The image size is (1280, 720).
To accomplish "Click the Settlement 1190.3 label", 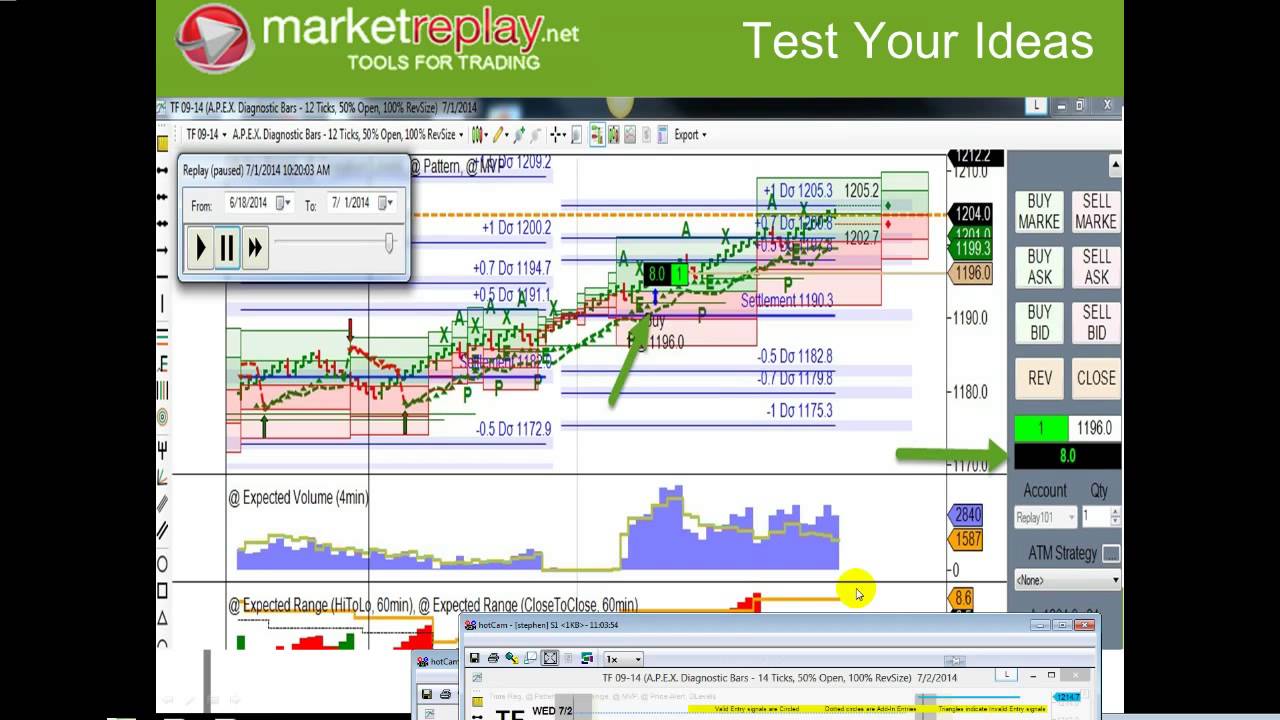I will 787,300.
